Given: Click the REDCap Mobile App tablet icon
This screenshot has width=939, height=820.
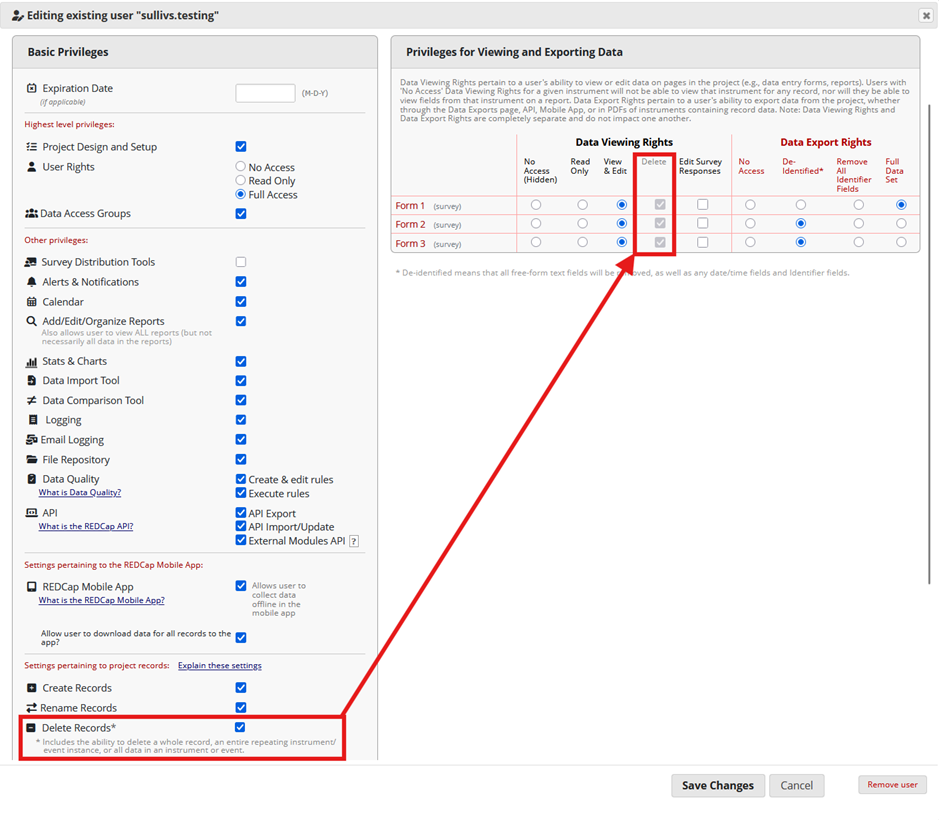Looking at the screenshot, I should pyautogui.click(x=32, y=587).
